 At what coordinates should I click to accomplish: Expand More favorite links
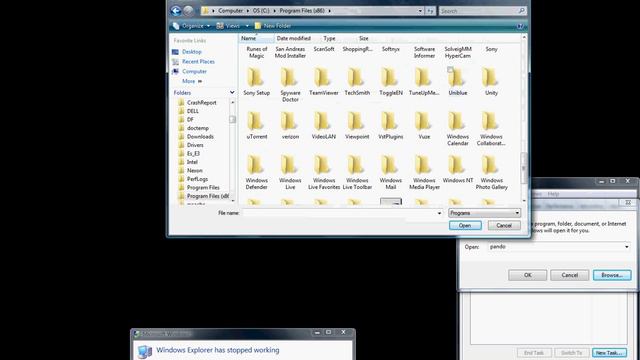(x=191, y=81)
